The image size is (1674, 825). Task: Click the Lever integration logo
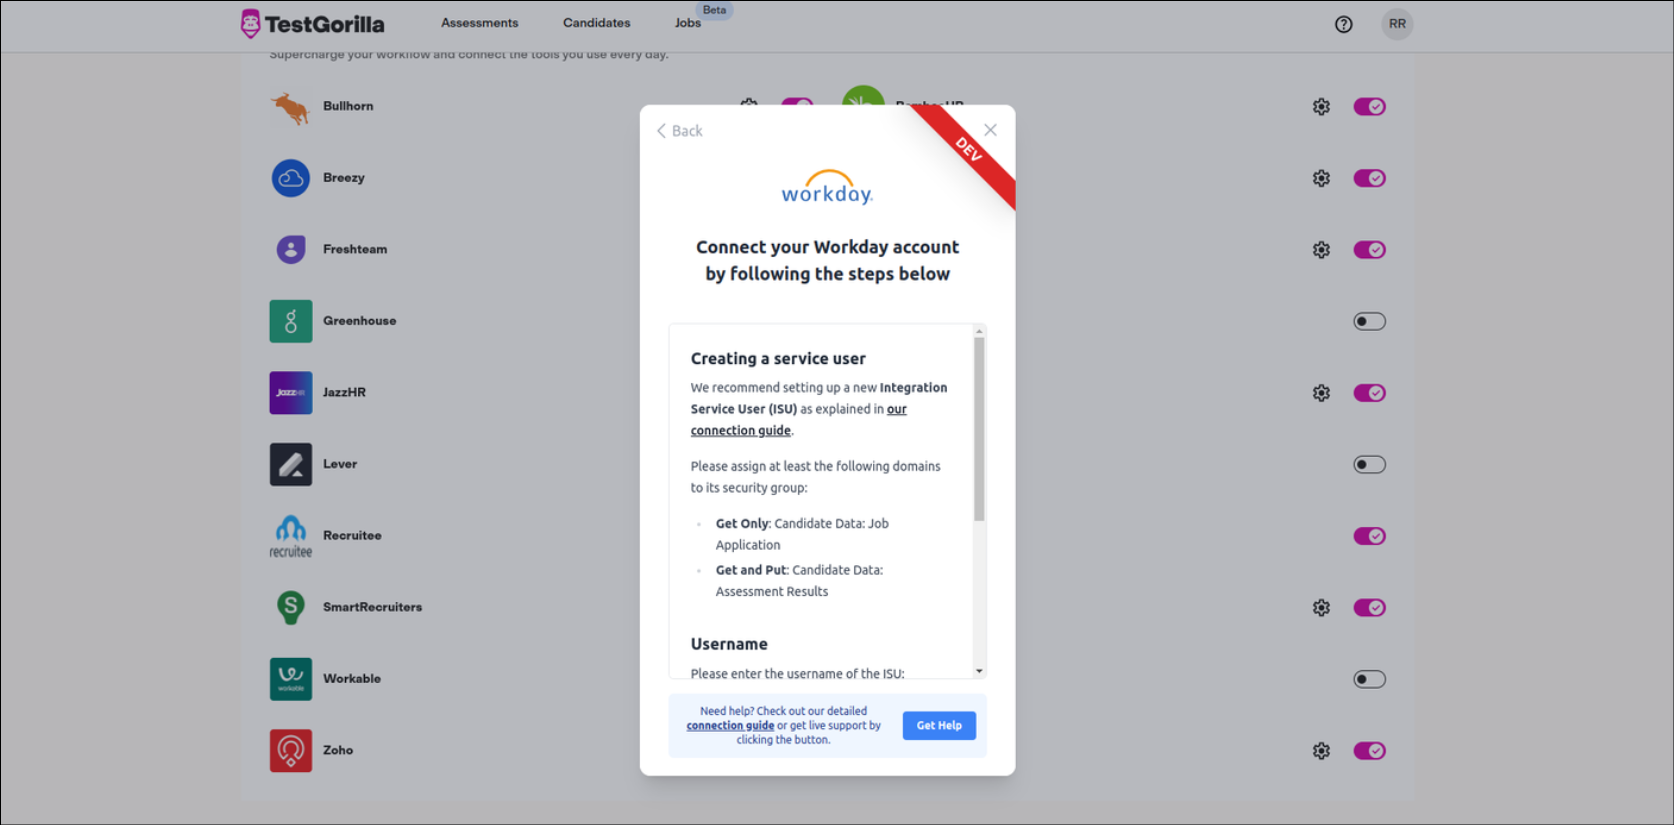pyautogui.click(x=290, y=464)
